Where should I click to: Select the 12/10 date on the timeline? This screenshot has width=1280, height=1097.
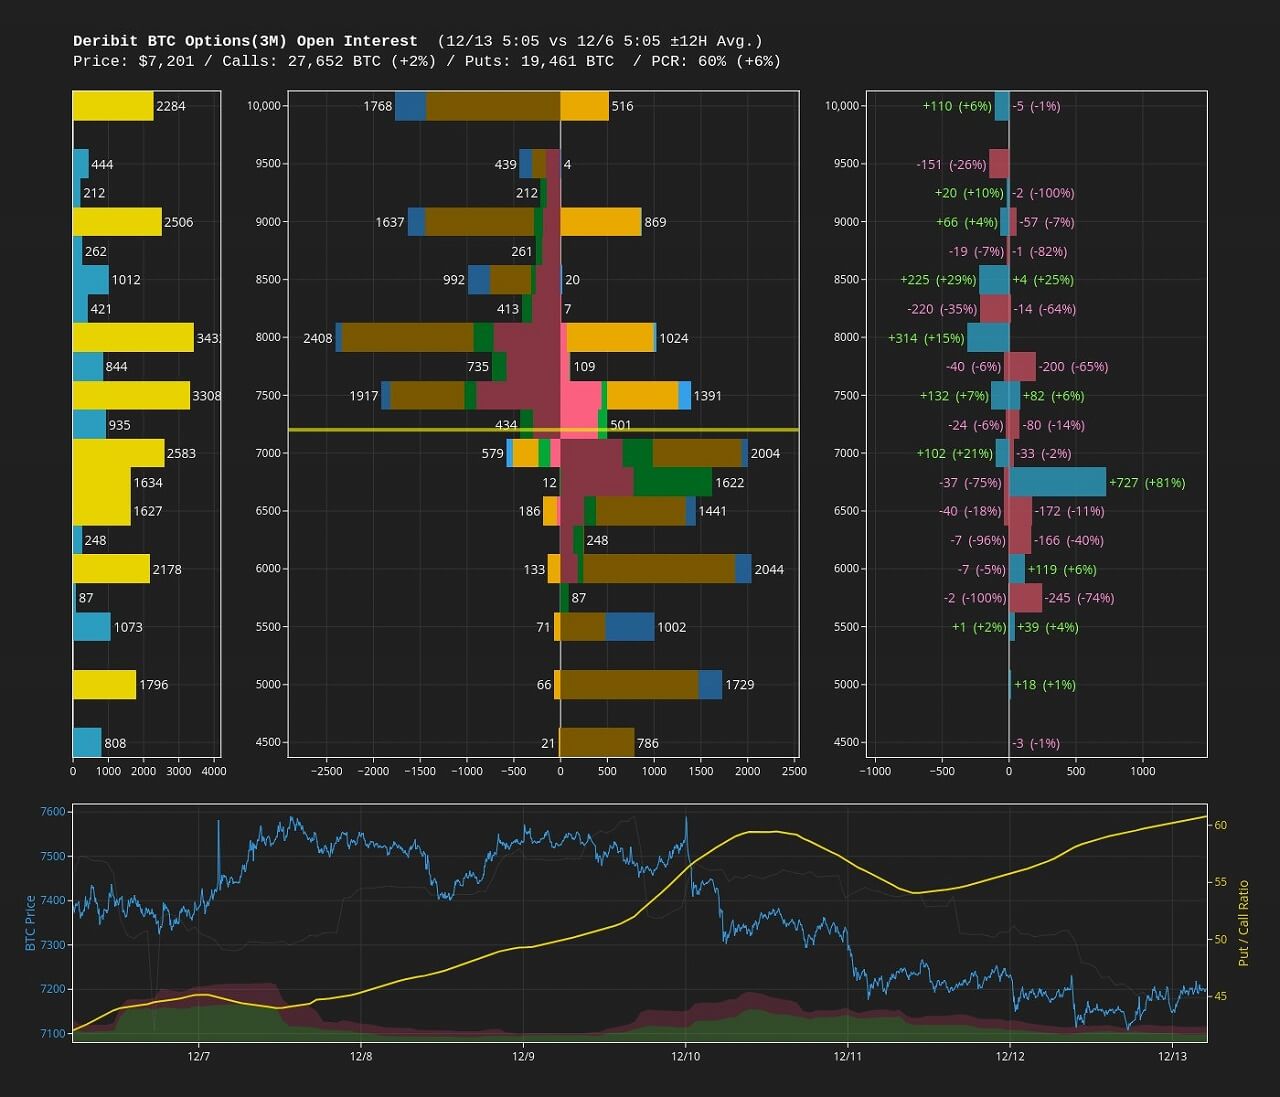(x=685, y=1056)
